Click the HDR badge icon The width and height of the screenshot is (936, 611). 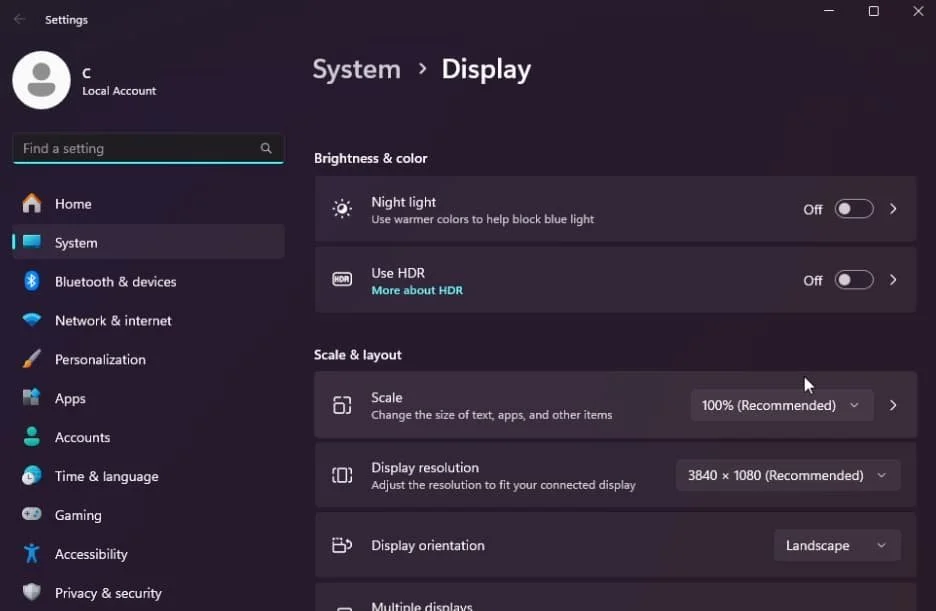coord(342,279)
